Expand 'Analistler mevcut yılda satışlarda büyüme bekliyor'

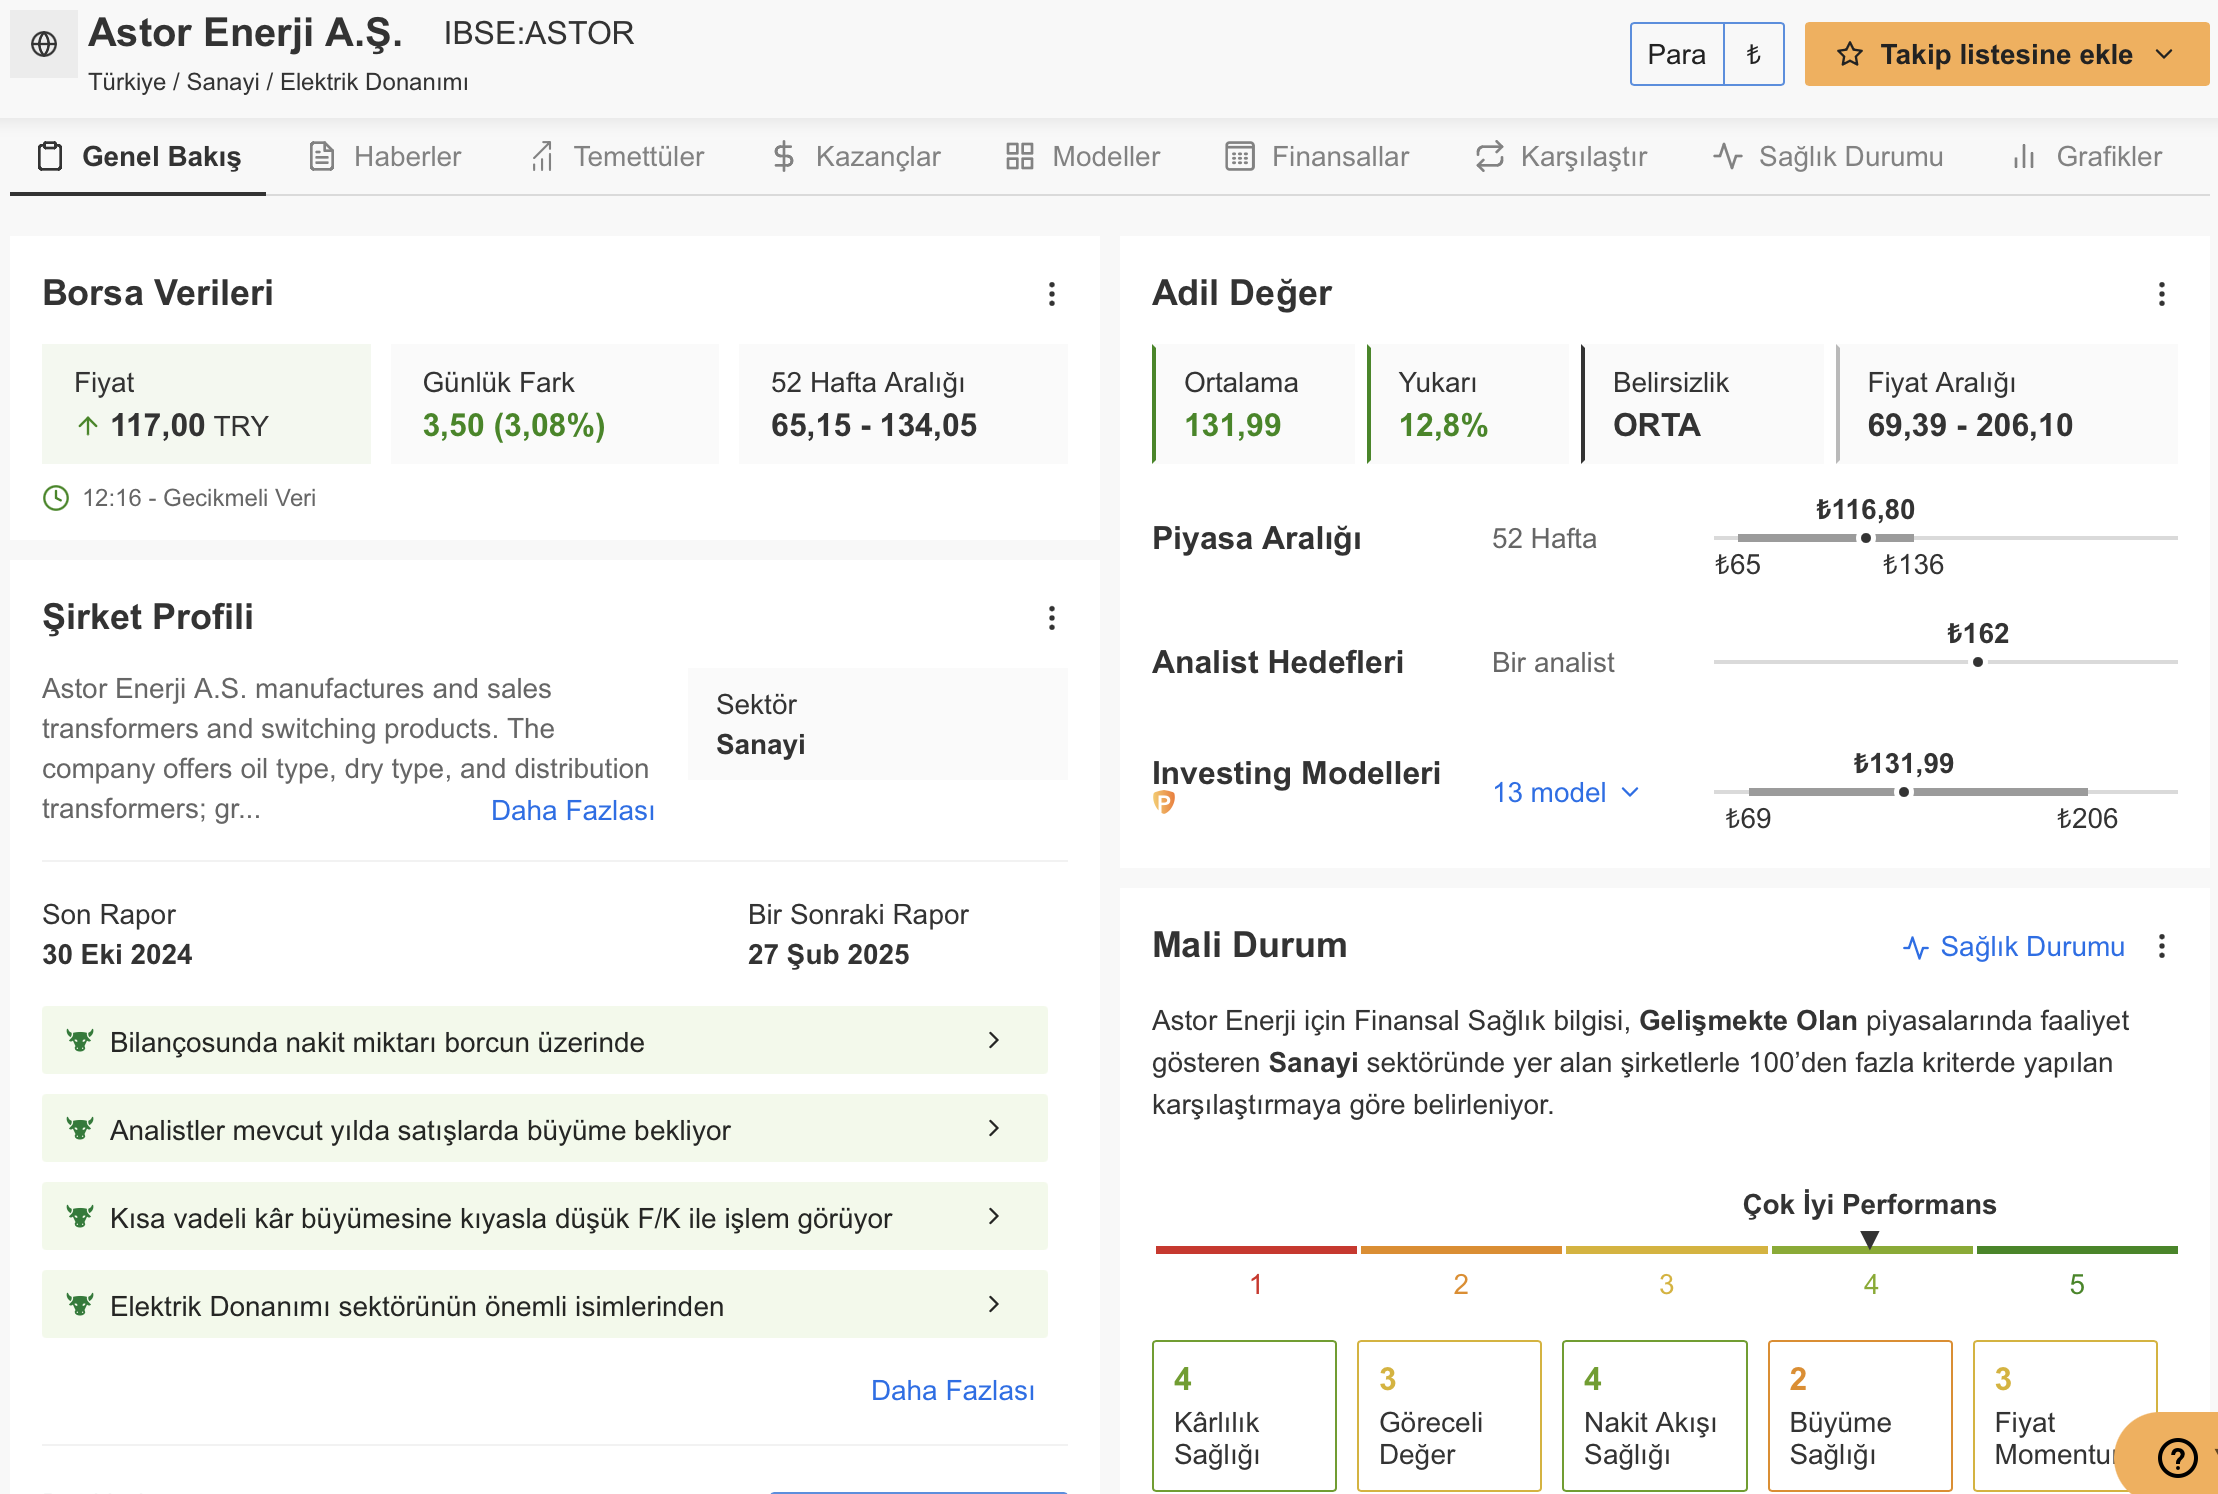tap(545, 1129)
